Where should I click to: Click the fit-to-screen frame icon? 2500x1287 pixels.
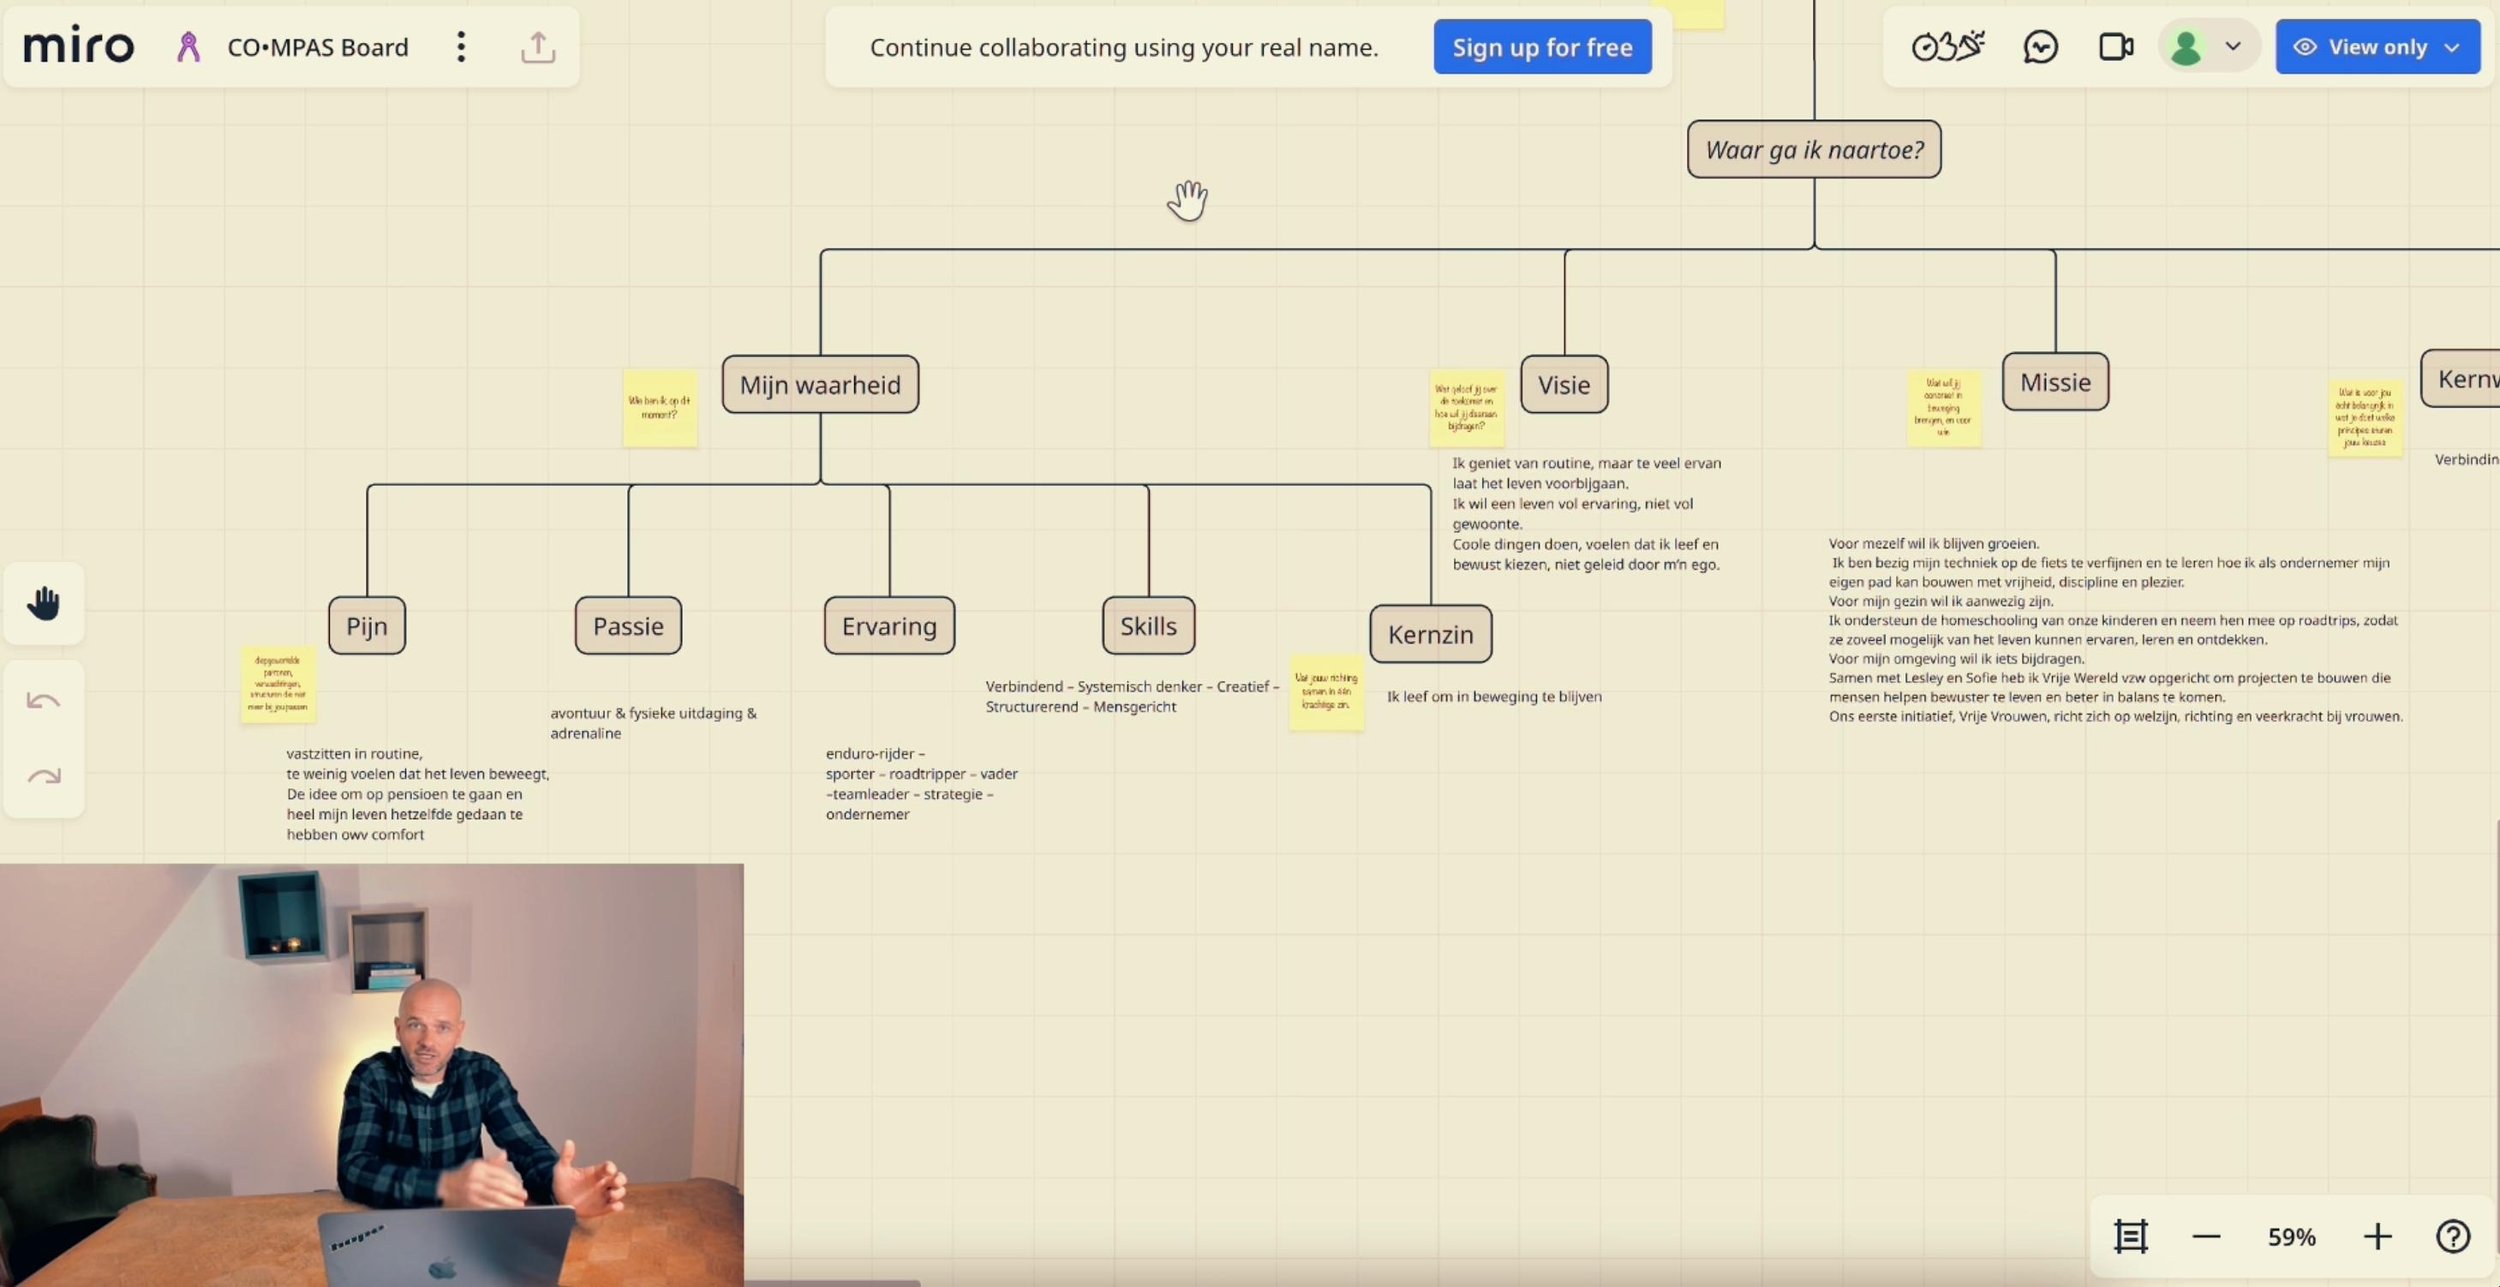coord(2130,1237)
